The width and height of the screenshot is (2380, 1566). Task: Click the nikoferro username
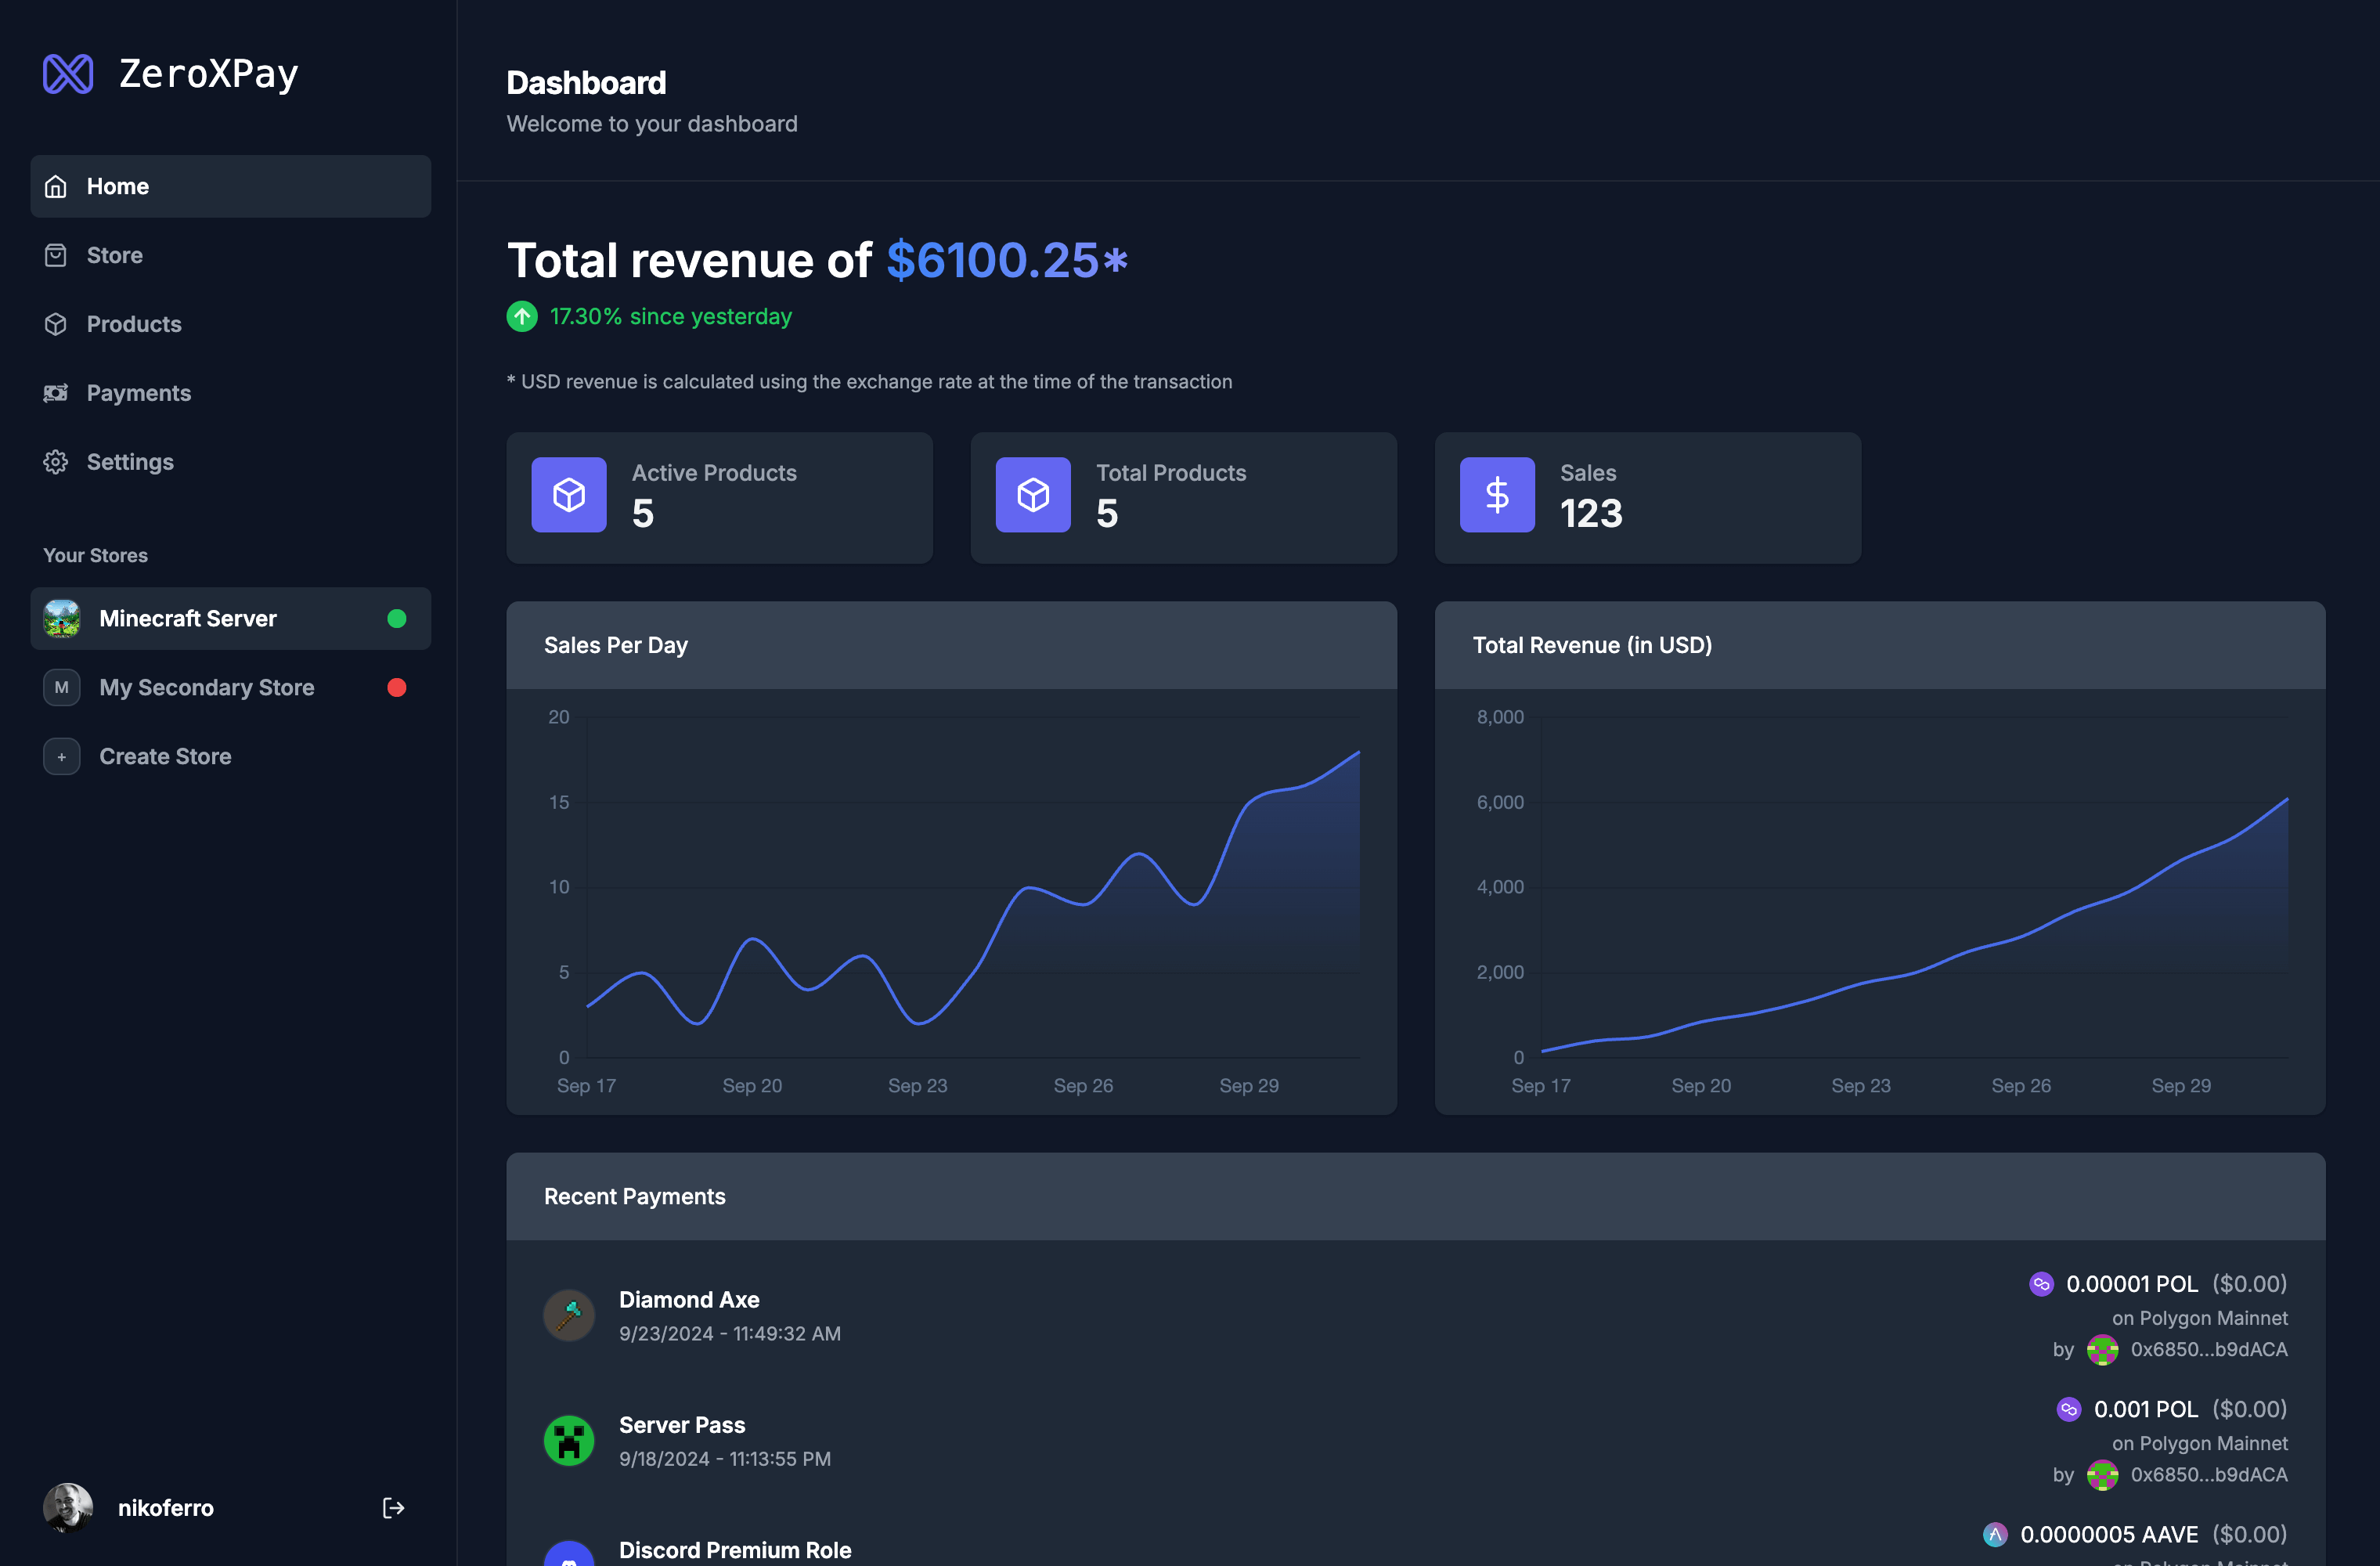(166, 1508)
